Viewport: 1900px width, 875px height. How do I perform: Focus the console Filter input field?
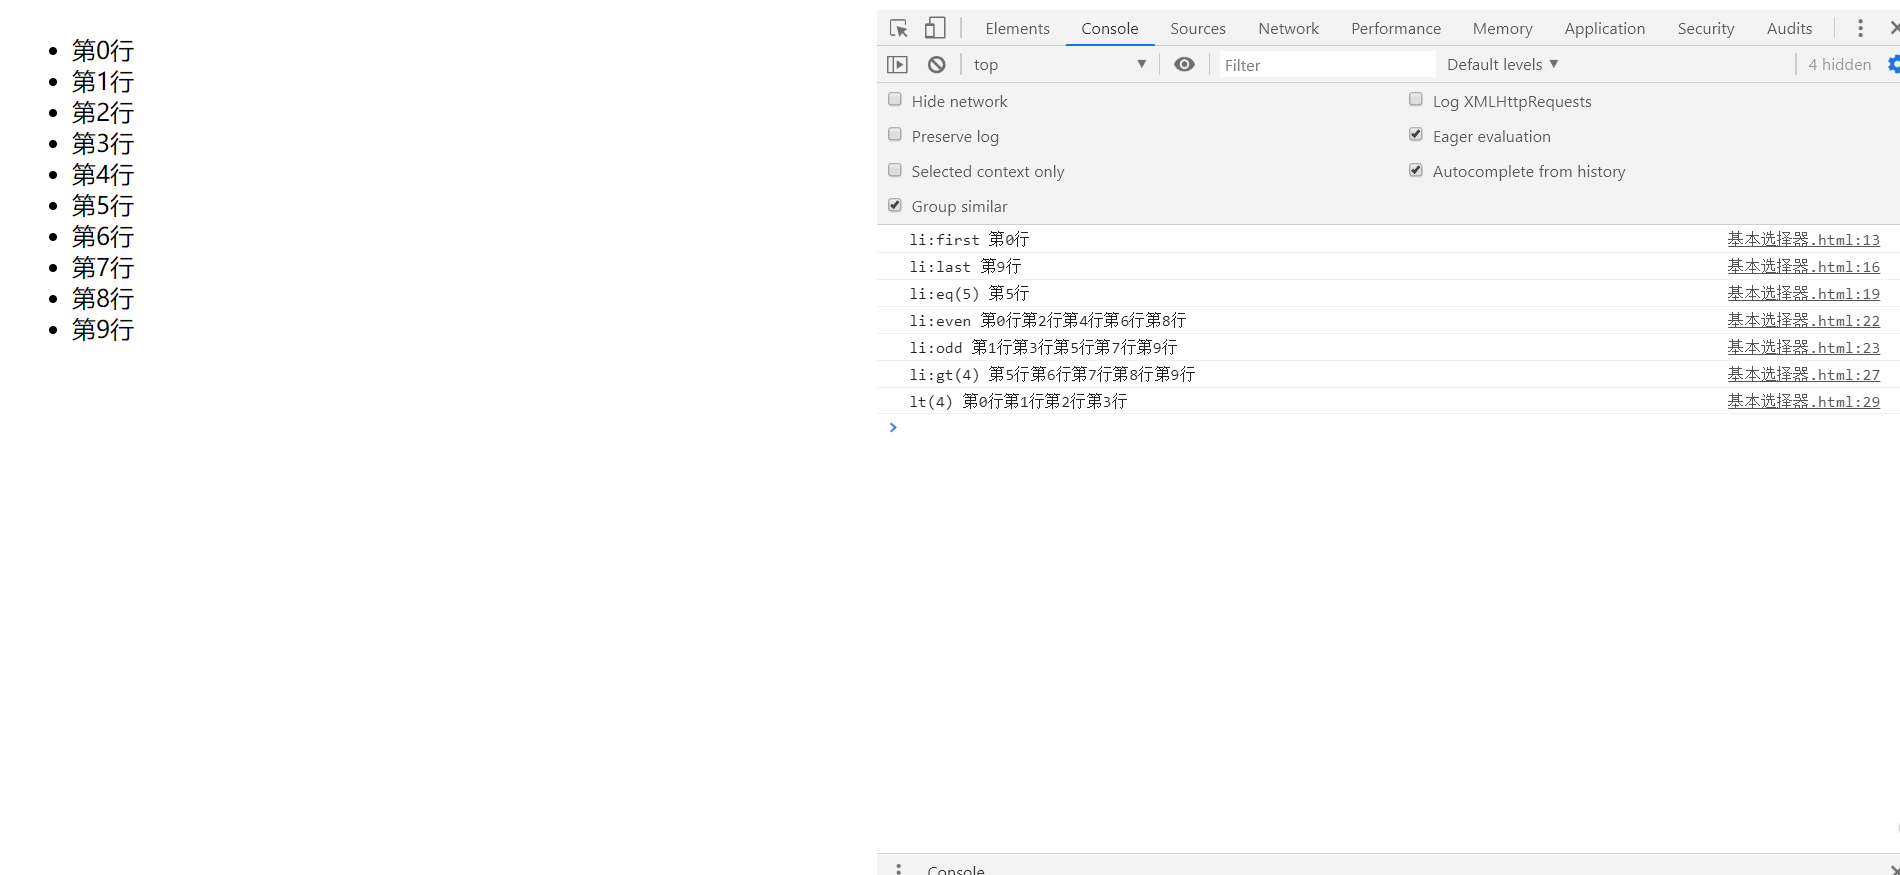pyautogui.click(x=1327, y=65)
